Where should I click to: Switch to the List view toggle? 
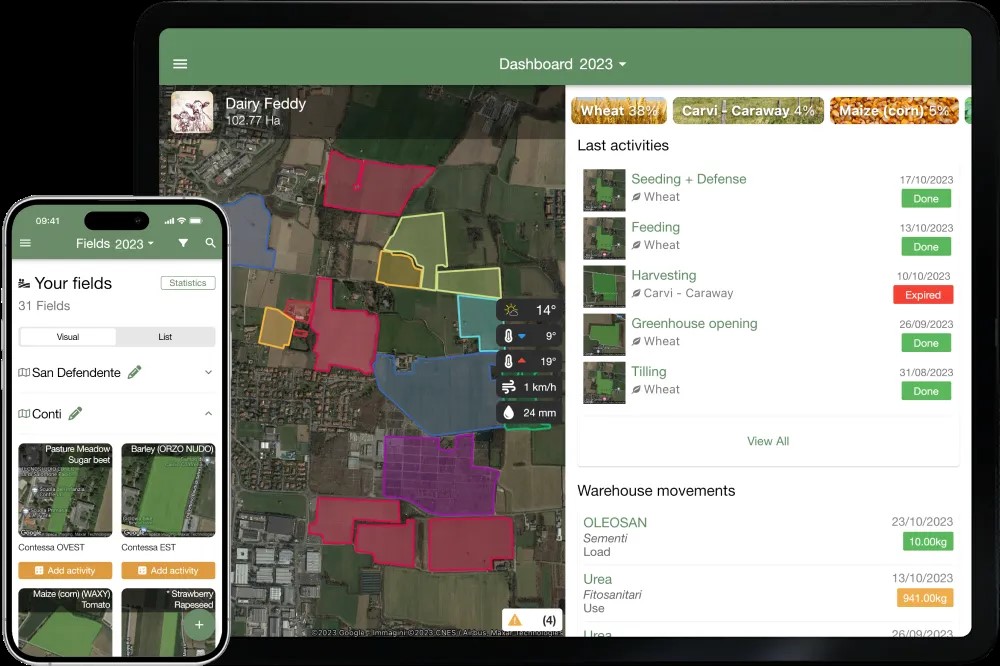165,337
